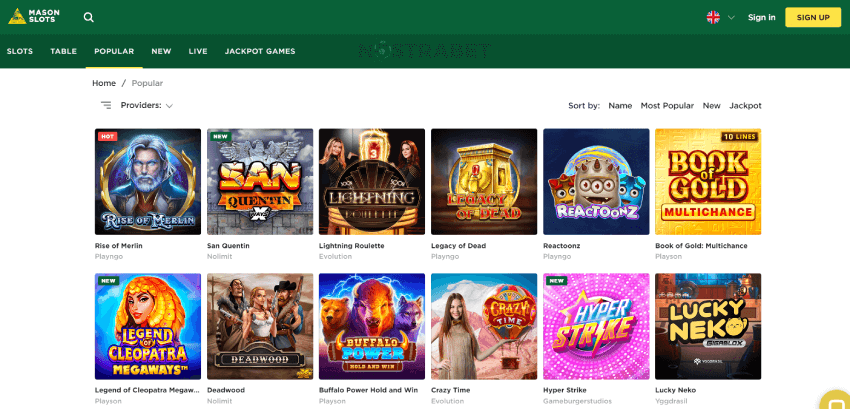
Task: Expand the Providers dropdown
Action: [x=146, y=105]
